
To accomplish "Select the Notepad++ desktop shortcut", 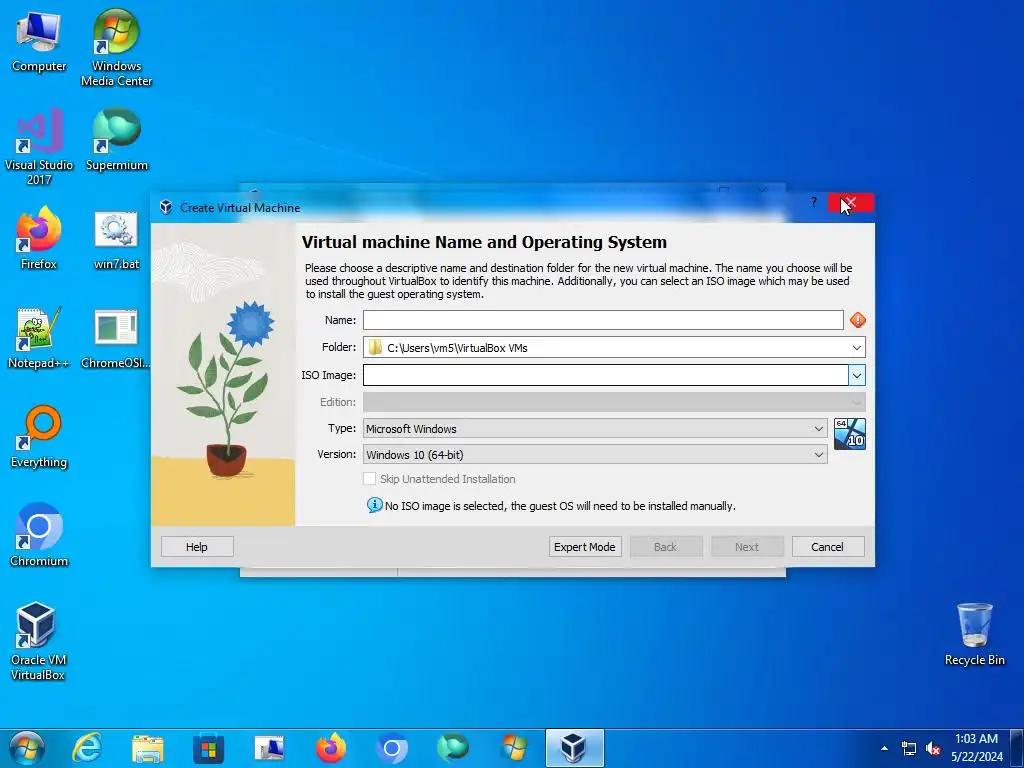I will point(39,338).
